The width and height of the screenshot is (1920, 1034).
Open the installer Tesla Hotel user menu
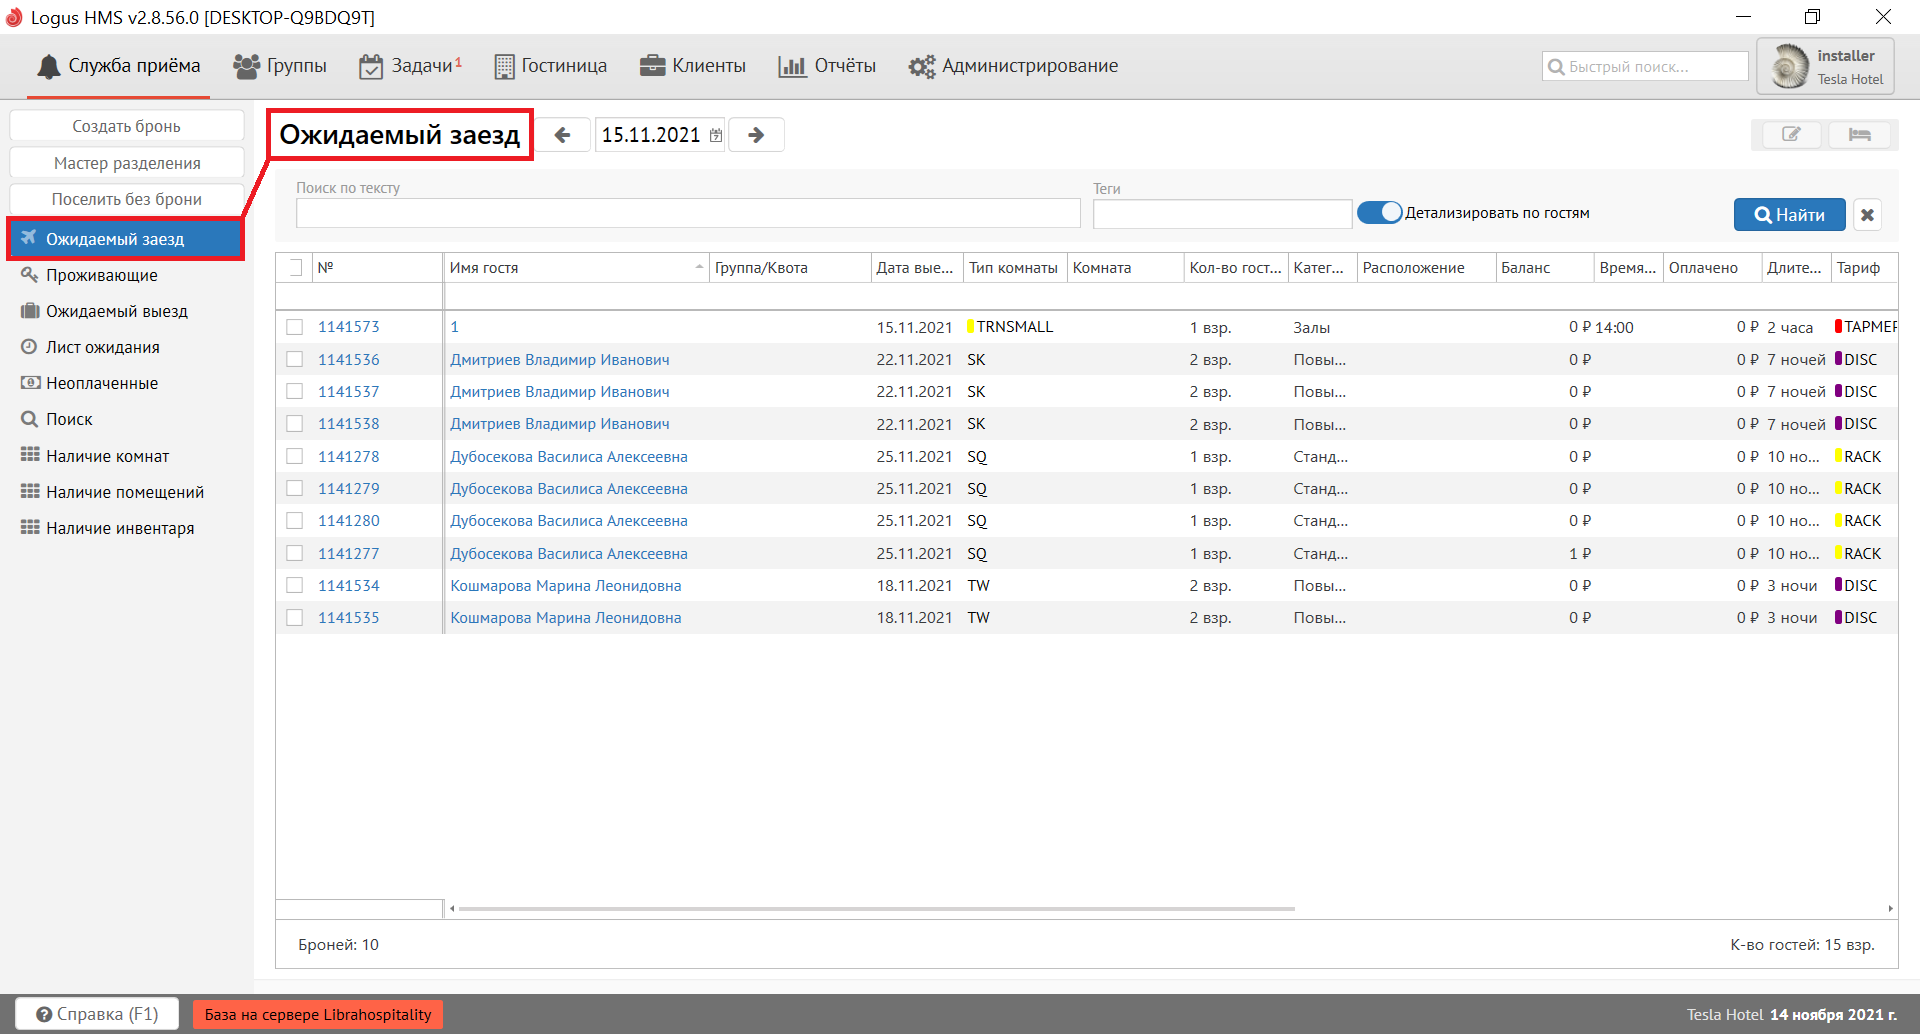coord(1825,67)
